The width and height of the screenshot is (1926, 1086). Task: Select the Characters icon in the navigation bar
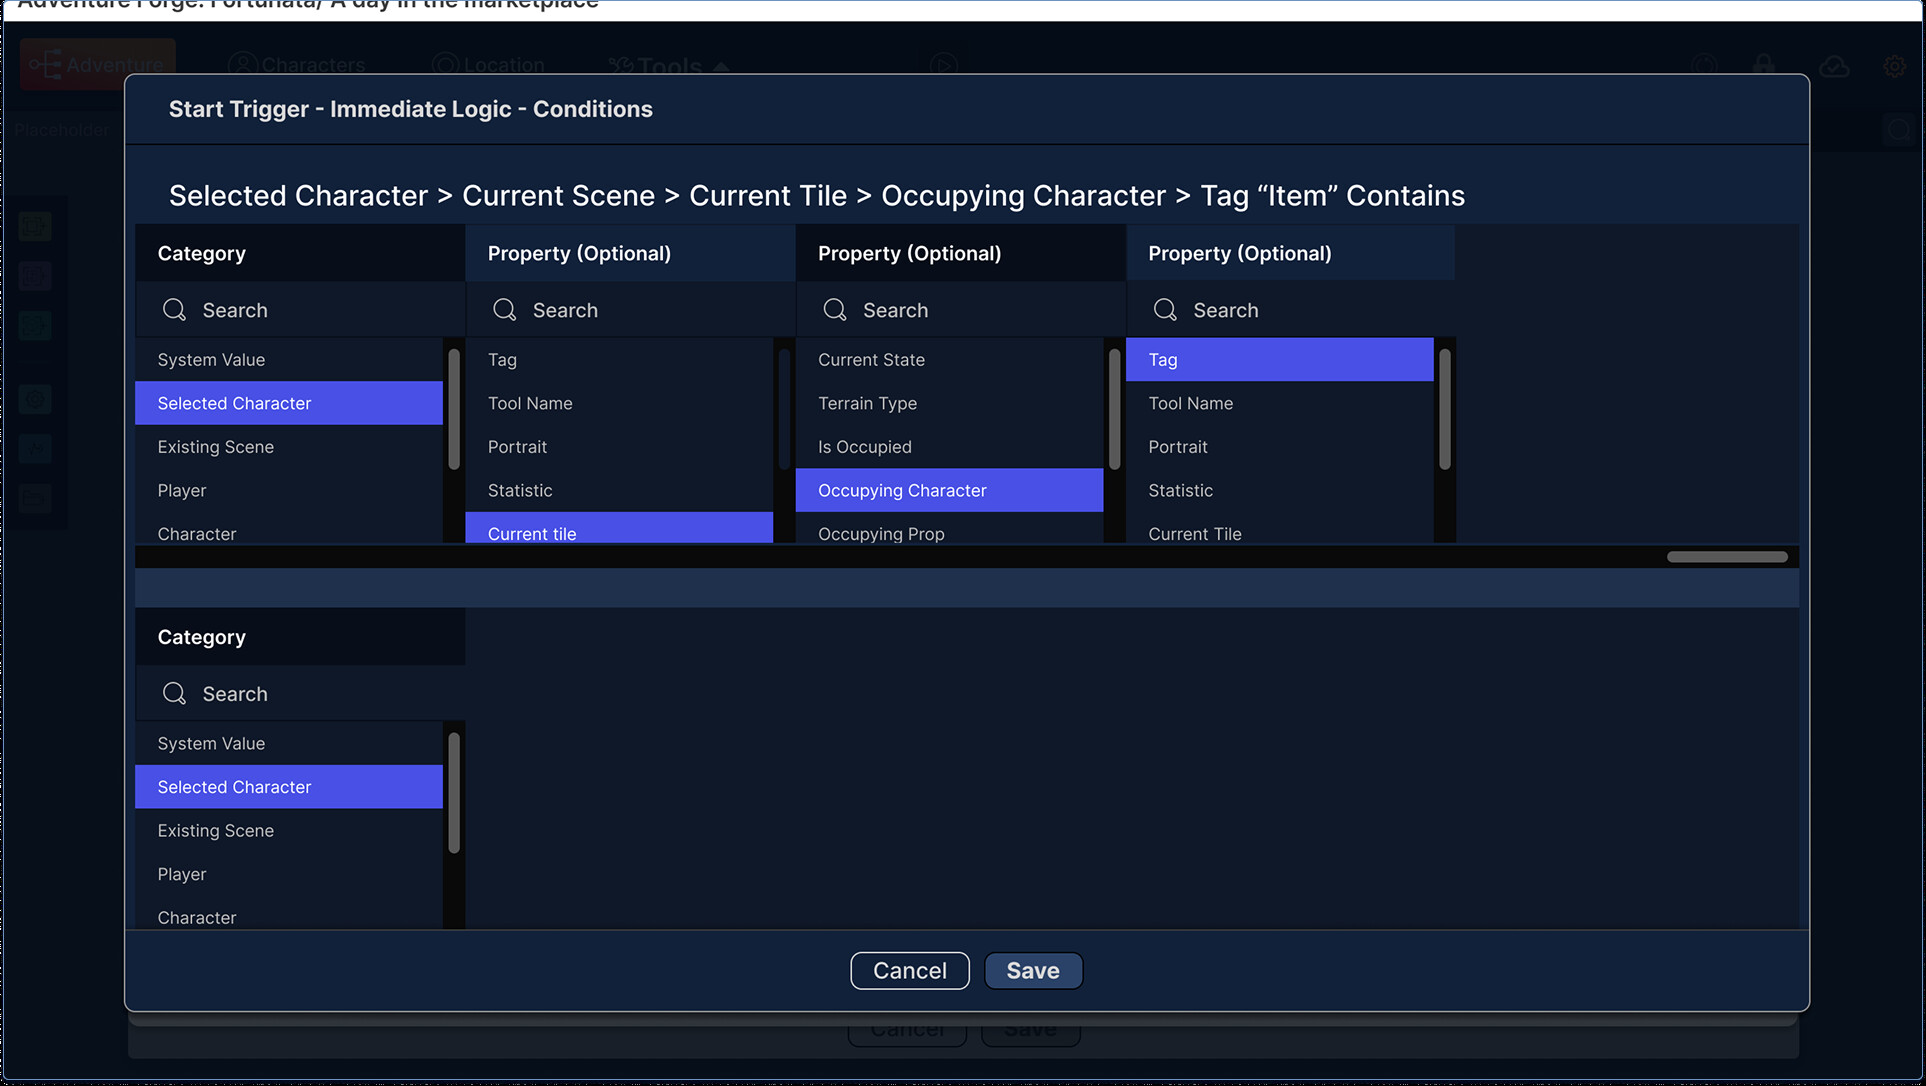click(x=243, y=64)
